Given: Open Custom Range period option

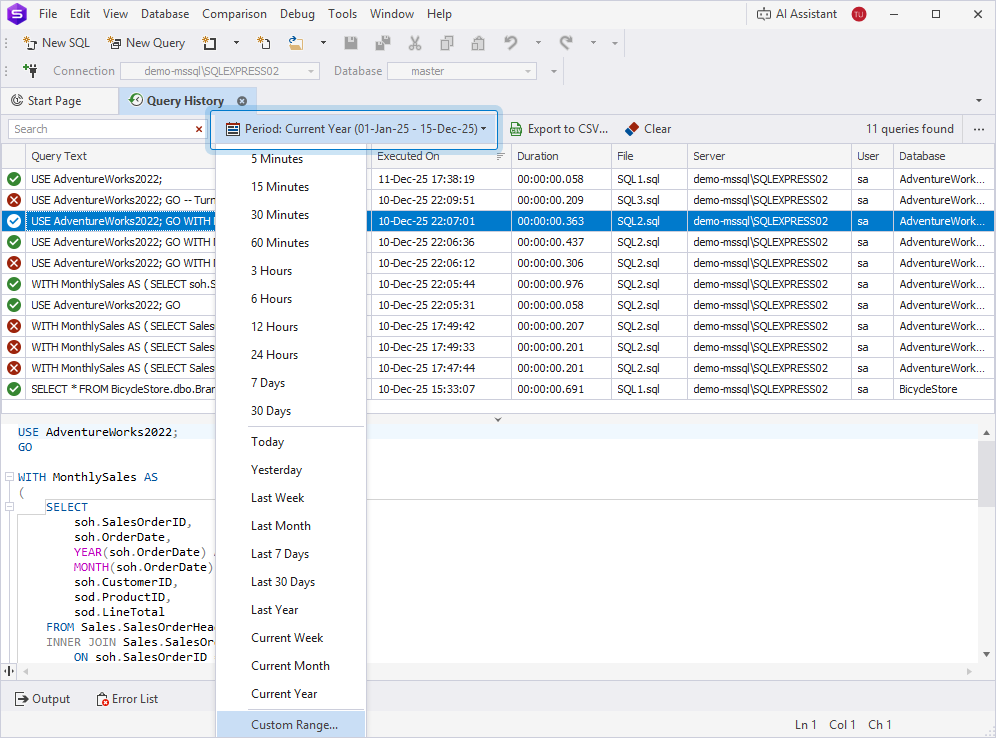Looking at the screenshot, I should point(291,725).
